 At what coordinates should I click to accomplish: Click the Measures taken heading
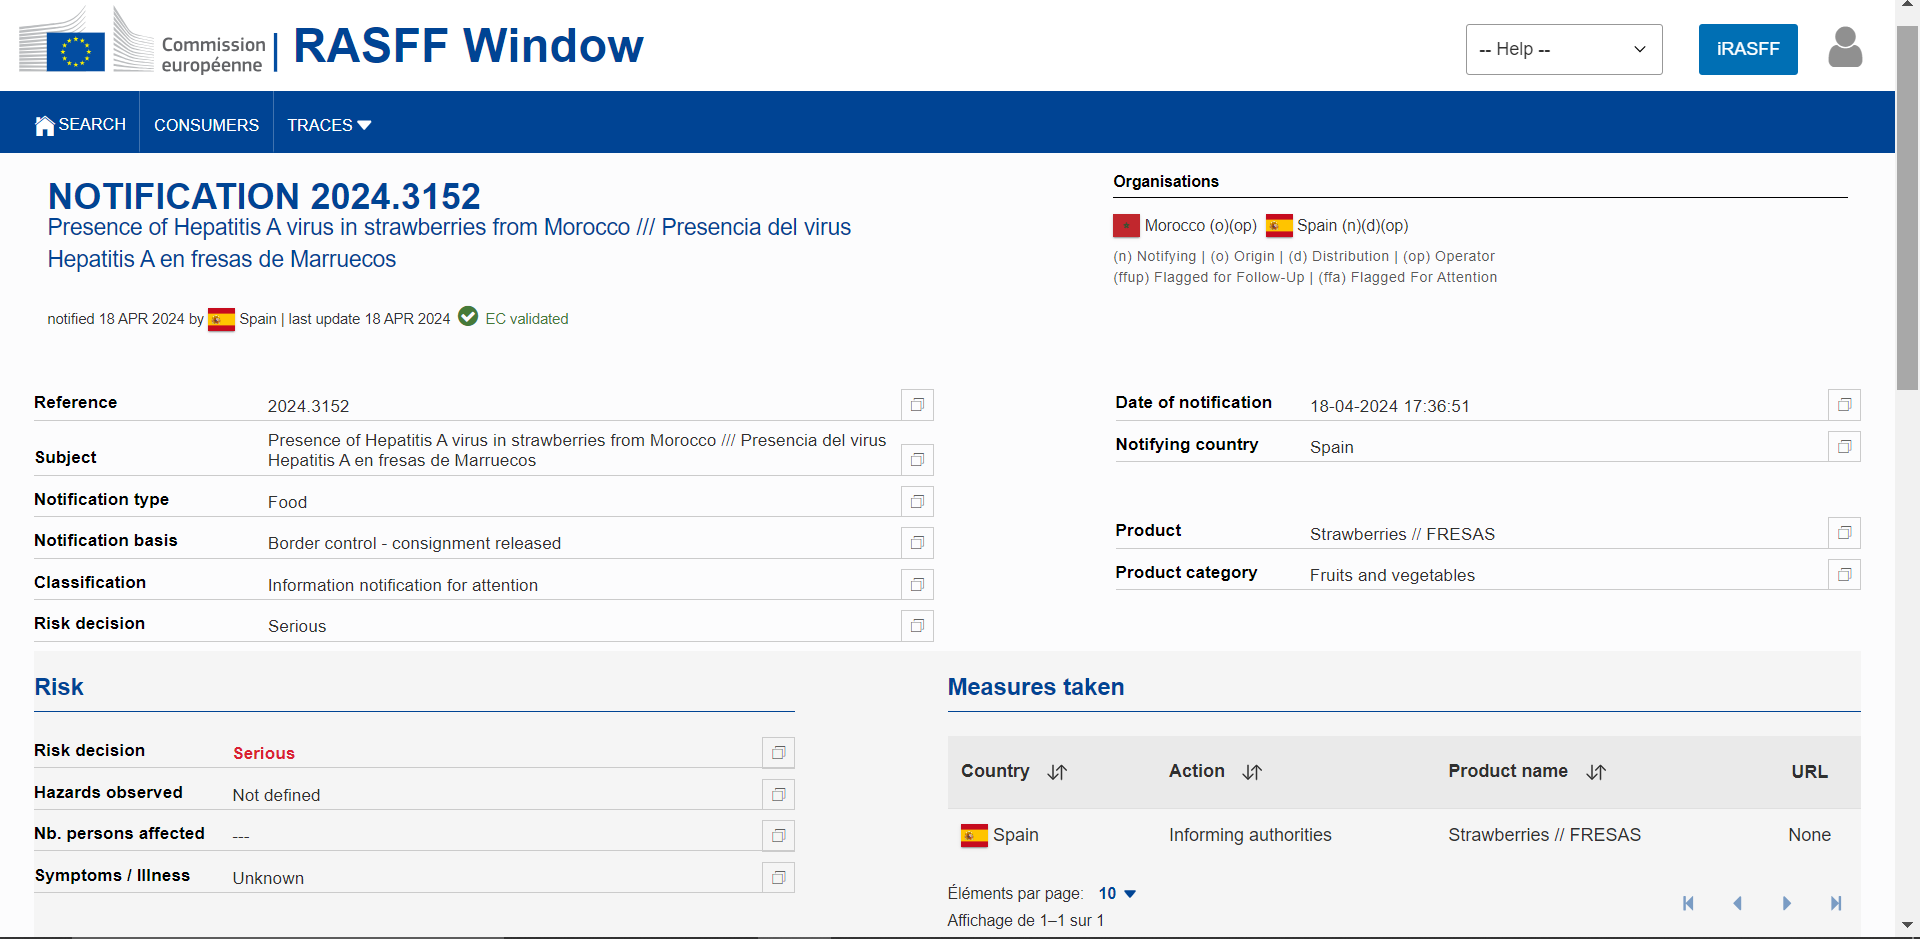click(x=1036, y=687)
